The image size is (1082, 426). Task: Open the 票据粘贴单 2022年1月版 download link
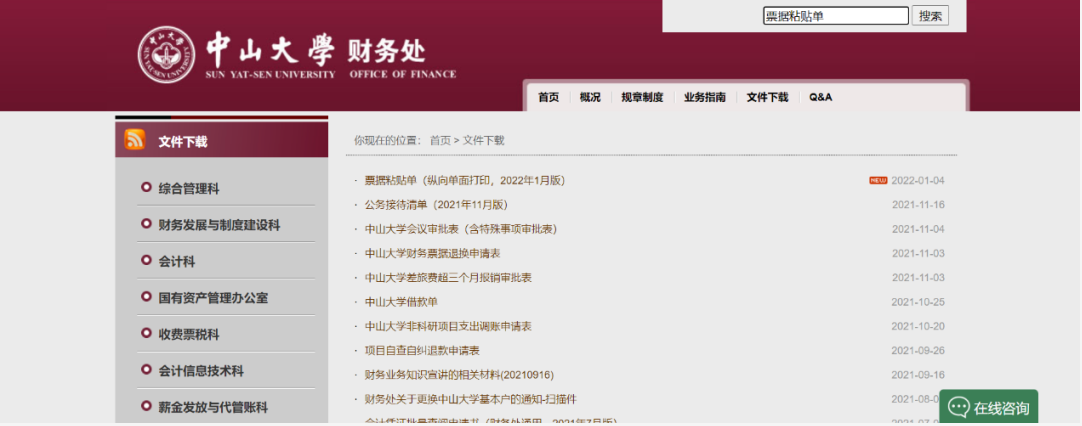point(464,180)
